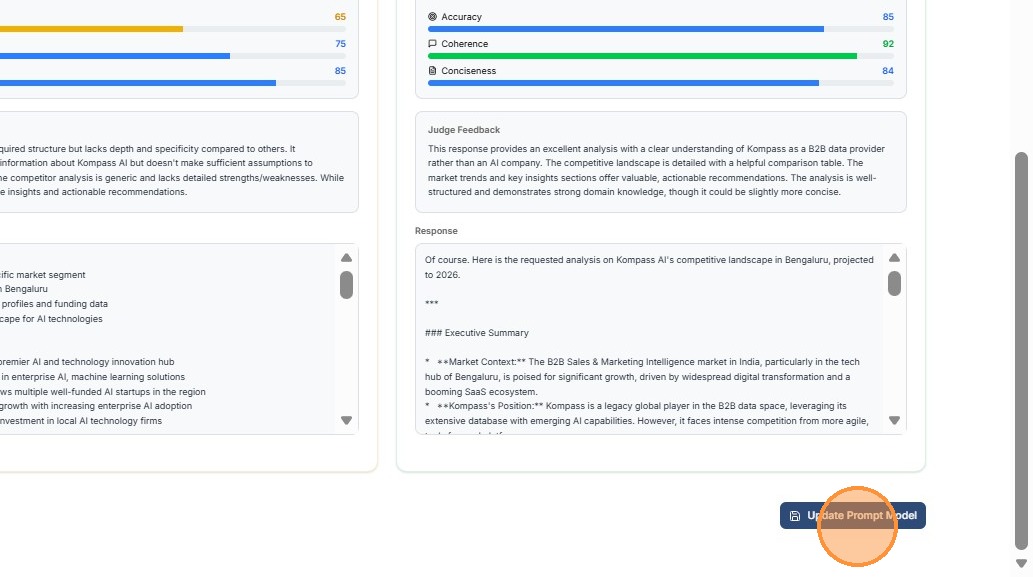Image resolution: width=1033 pixels, height=577 pixels.
Task: Click the yellow progress bar scoring 65
Action: [91, 29]
